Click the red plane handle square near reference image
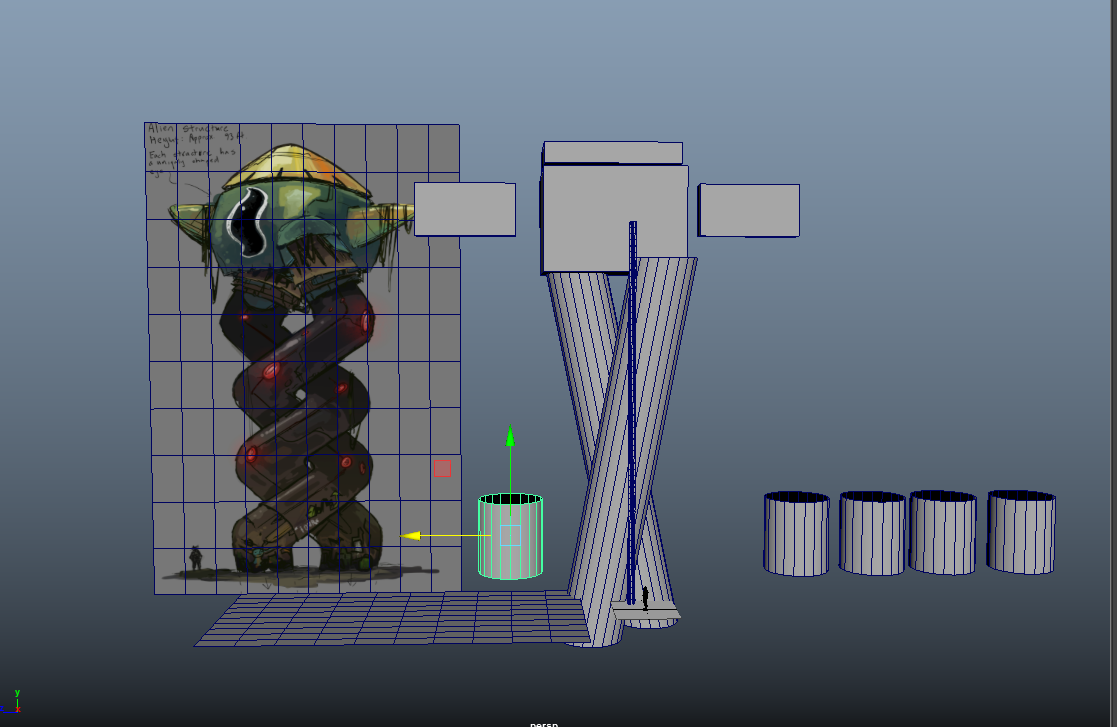 [x=442, y=468]
